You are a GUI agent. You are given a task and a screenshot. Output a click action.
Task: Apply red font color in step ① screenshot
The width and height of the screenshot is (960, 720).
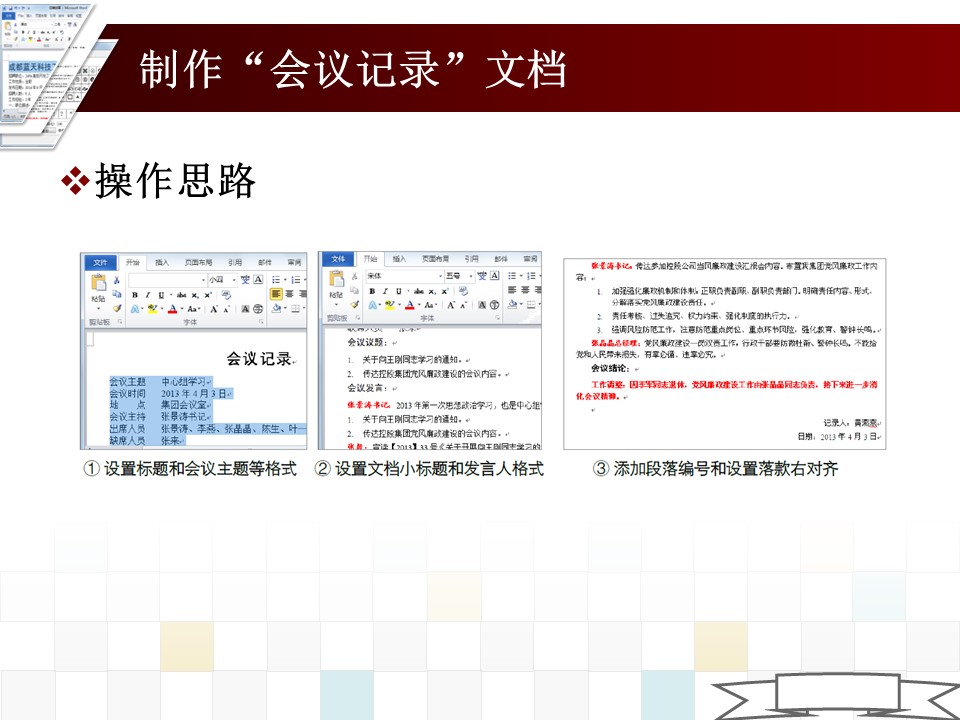(173, 309)
